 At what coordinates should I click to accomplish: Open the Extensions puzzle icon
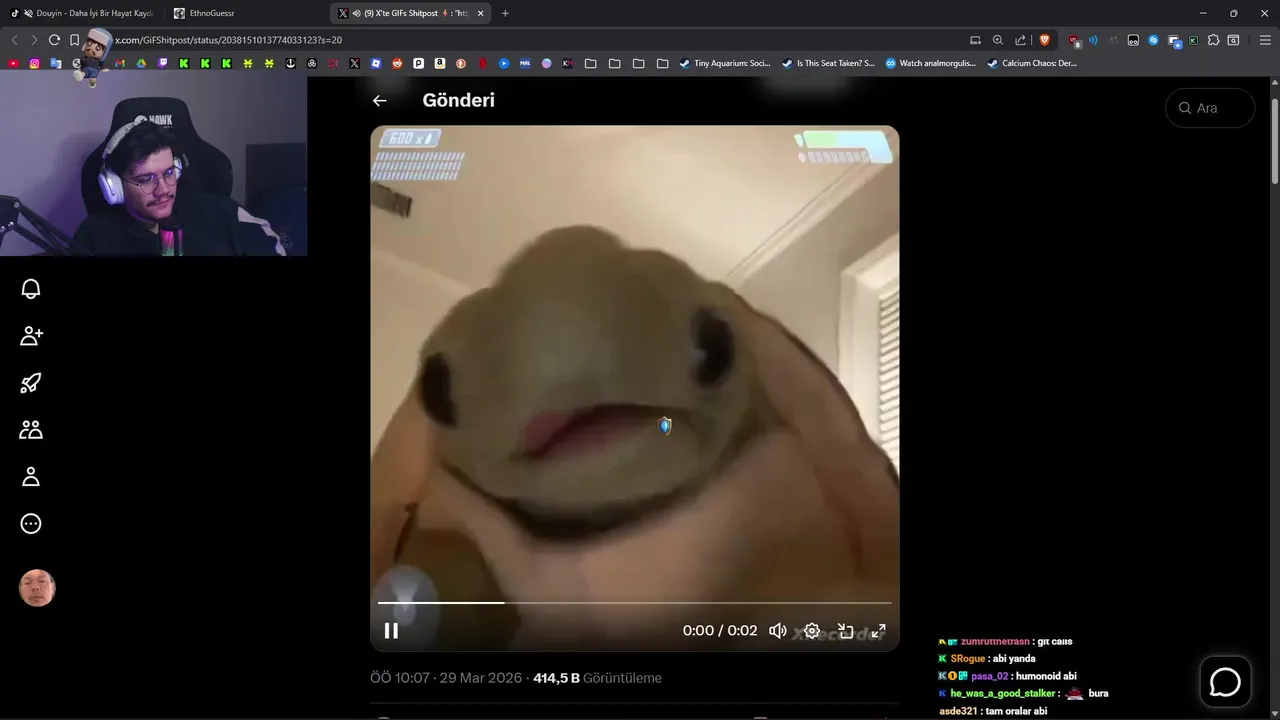coord(1213,40)
